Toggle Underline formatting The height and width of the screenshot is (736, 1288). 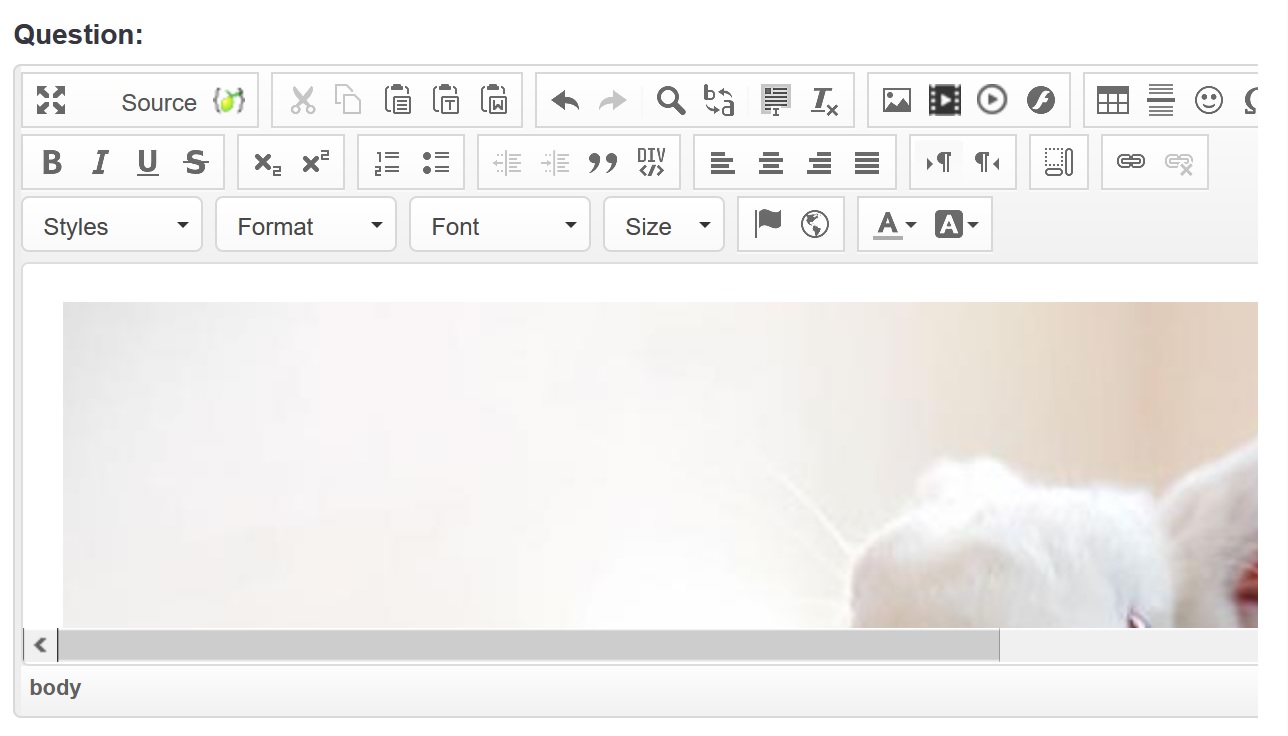tap(148, 162)
